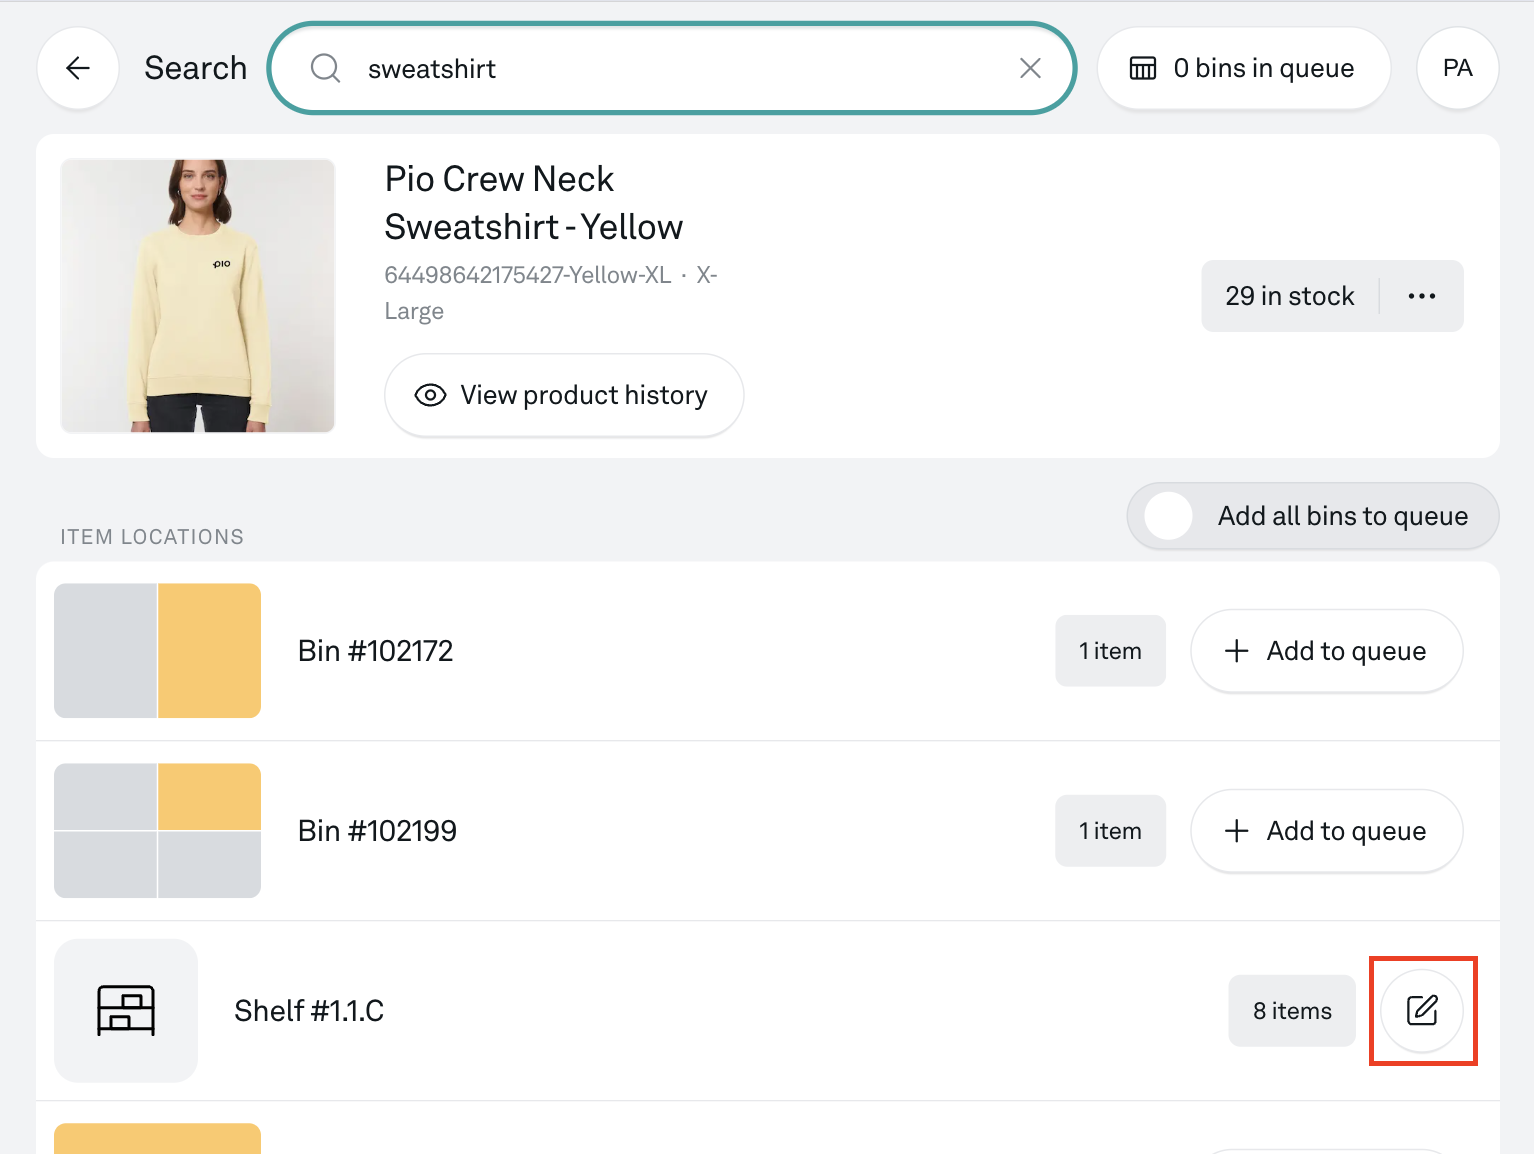This screenshot has width=1534, height=1154.
Task: Go back using the arrow button
Action: pos(78,68)
